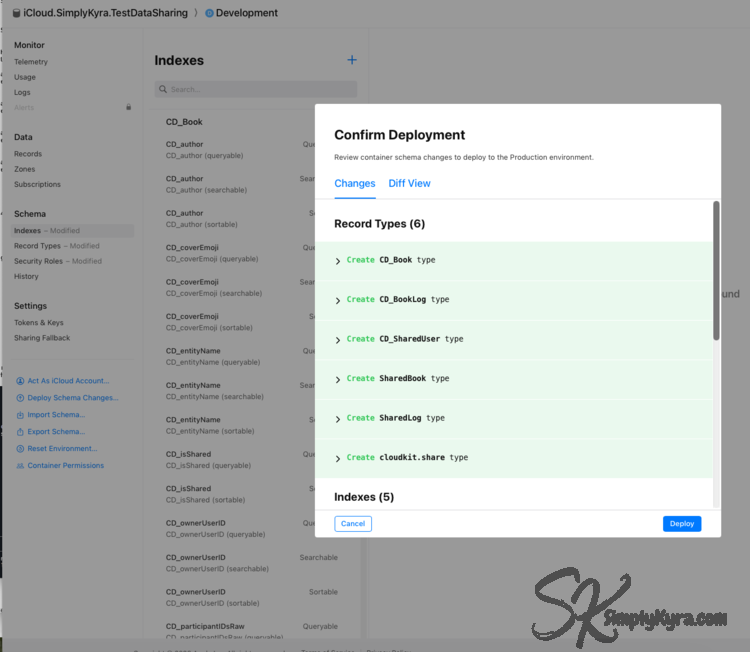
Task: Click the Export Schema link
Action: (x=56, y=431)
